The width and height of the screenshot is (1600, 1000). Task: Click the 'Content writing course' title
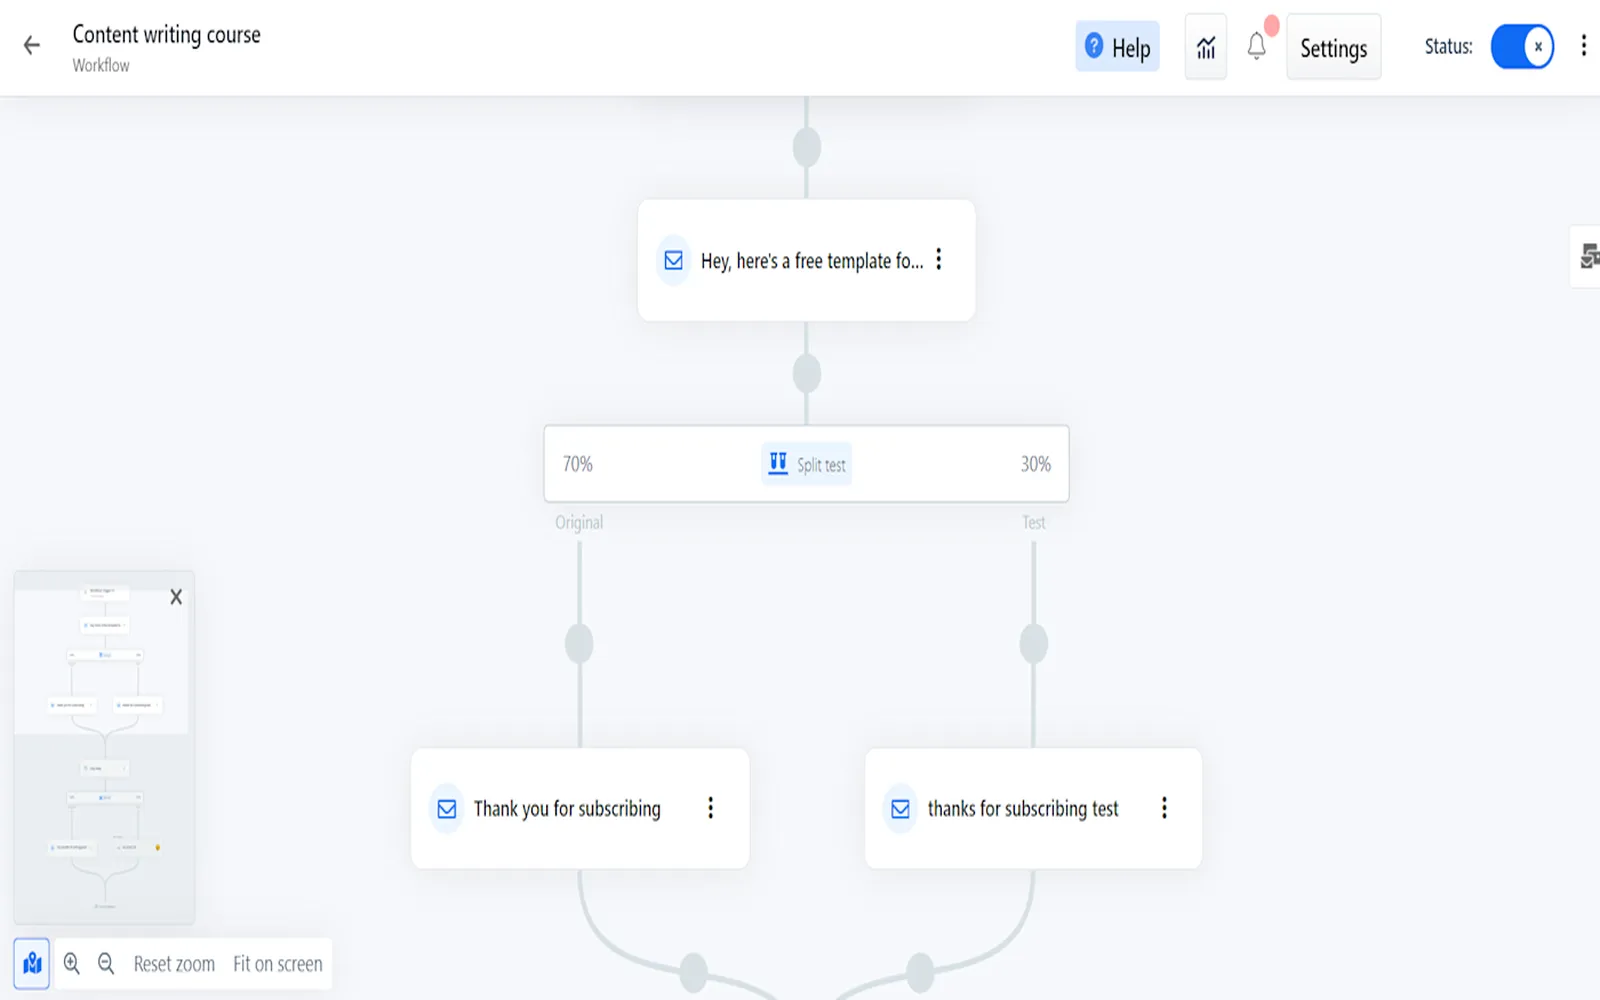[166, 35]
